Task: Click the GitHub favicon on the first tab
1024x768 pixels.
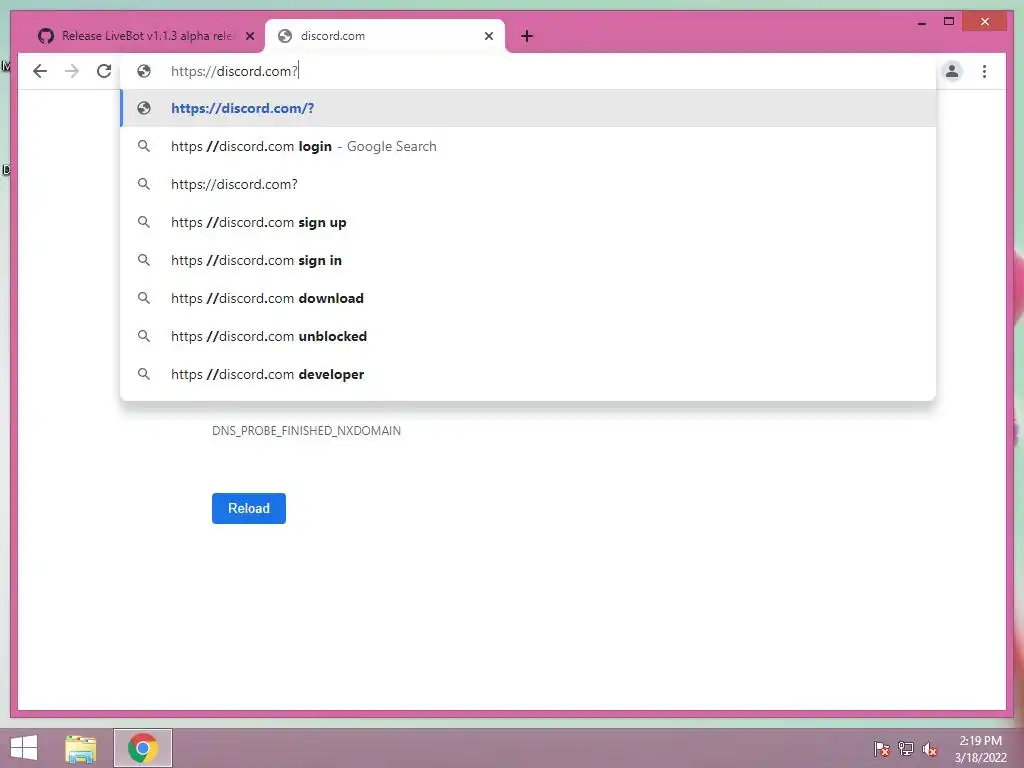Action: coord(46,36)
